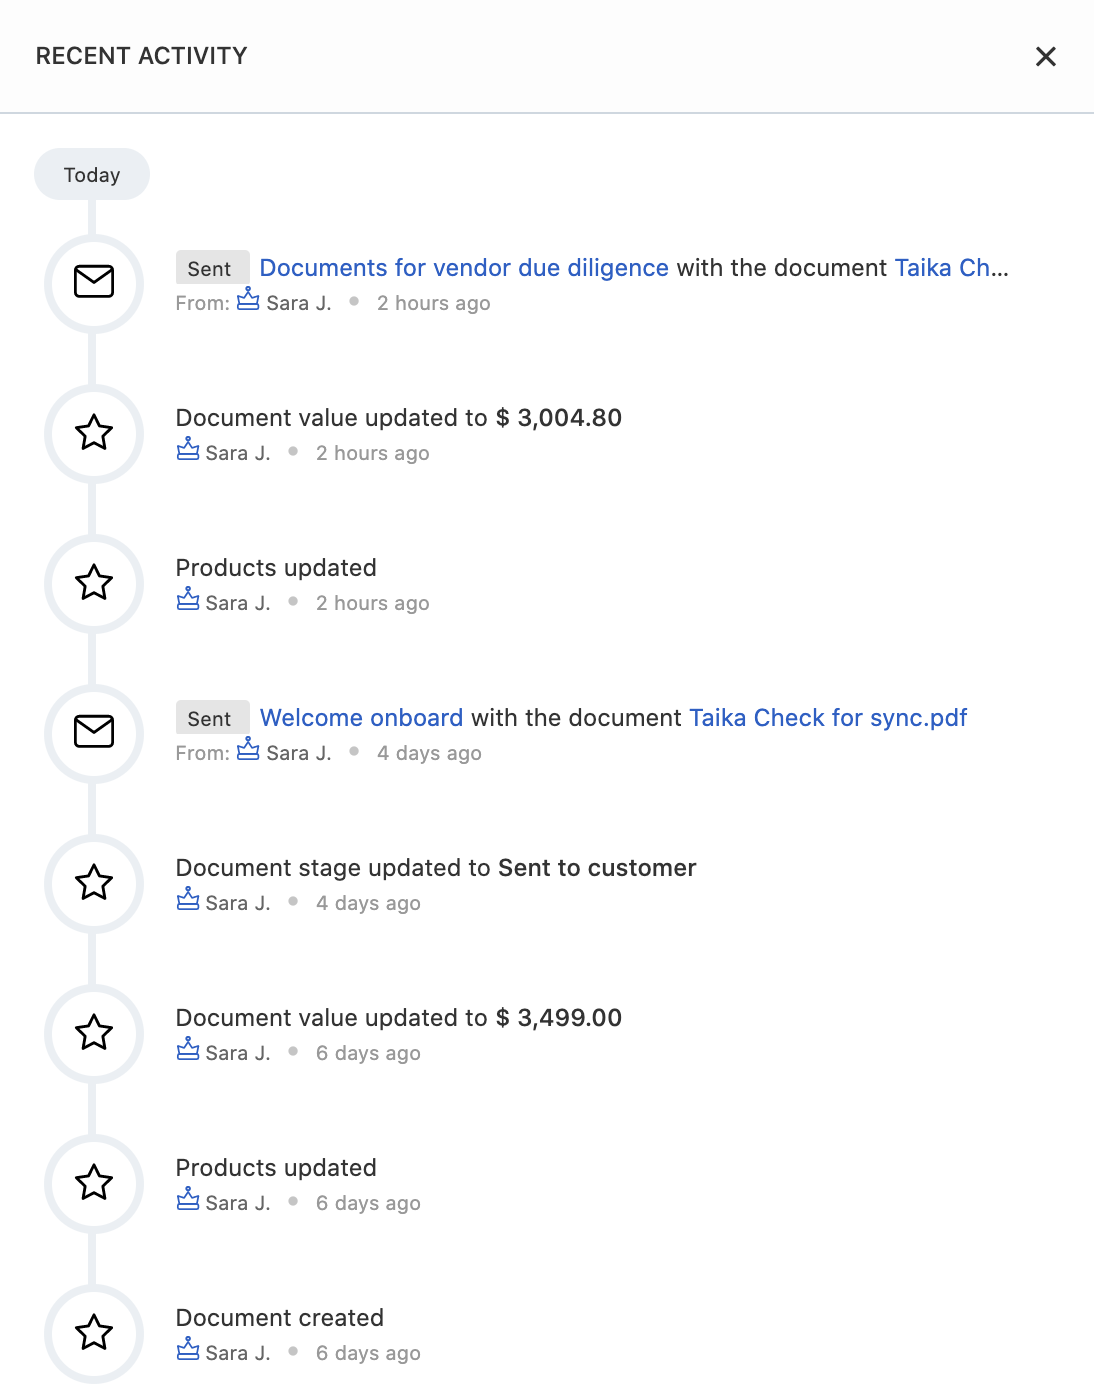Image resolution: width=1094 pixels, height=1396 pixels.
Task: Click 'Document stage updated to Sent to customer' entry
Action: point(436,868)
